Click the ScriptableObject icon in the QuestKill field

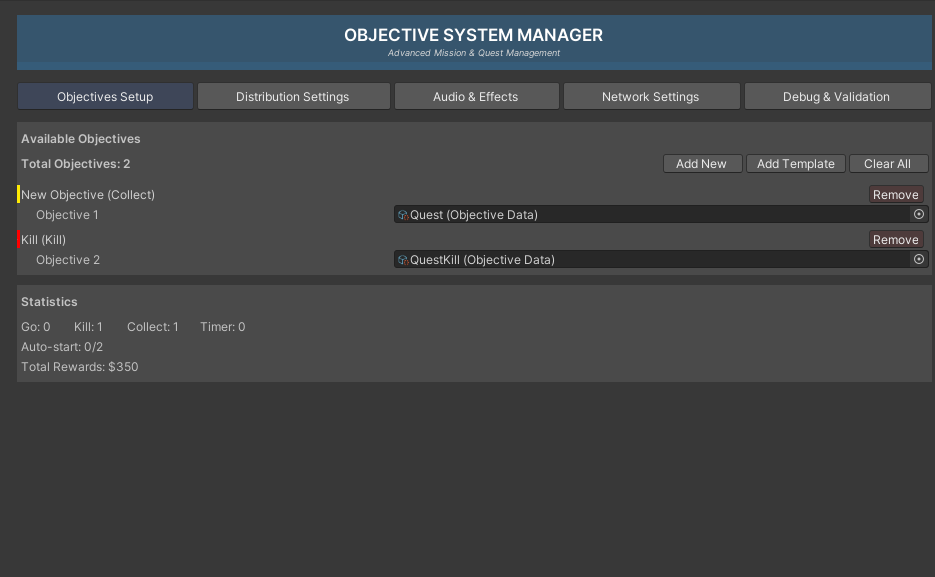401,259
